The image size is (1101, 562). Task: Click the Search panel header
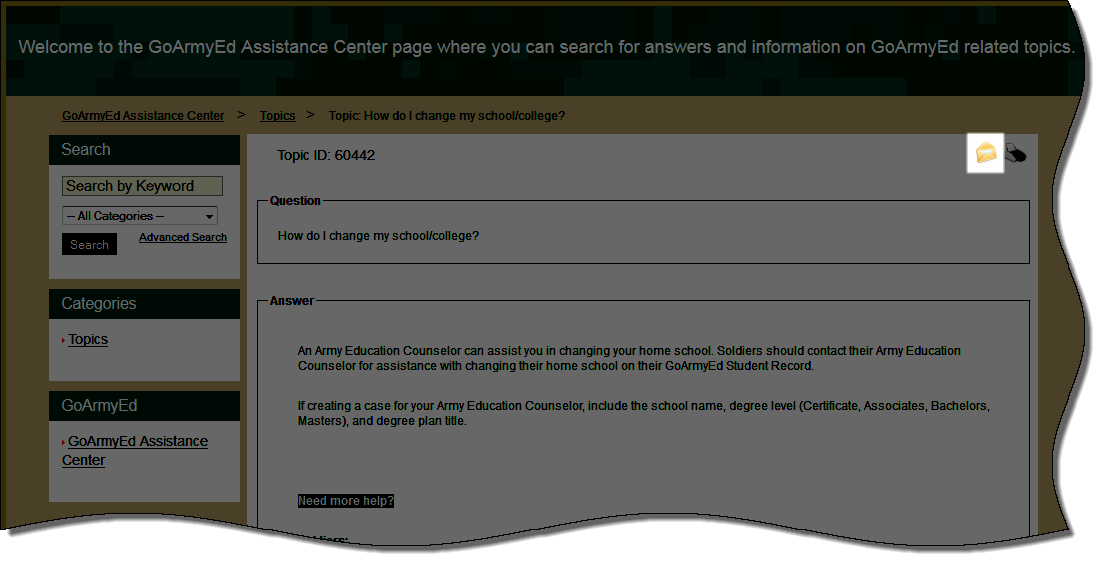pyautogui.click(x=145, y=150)
